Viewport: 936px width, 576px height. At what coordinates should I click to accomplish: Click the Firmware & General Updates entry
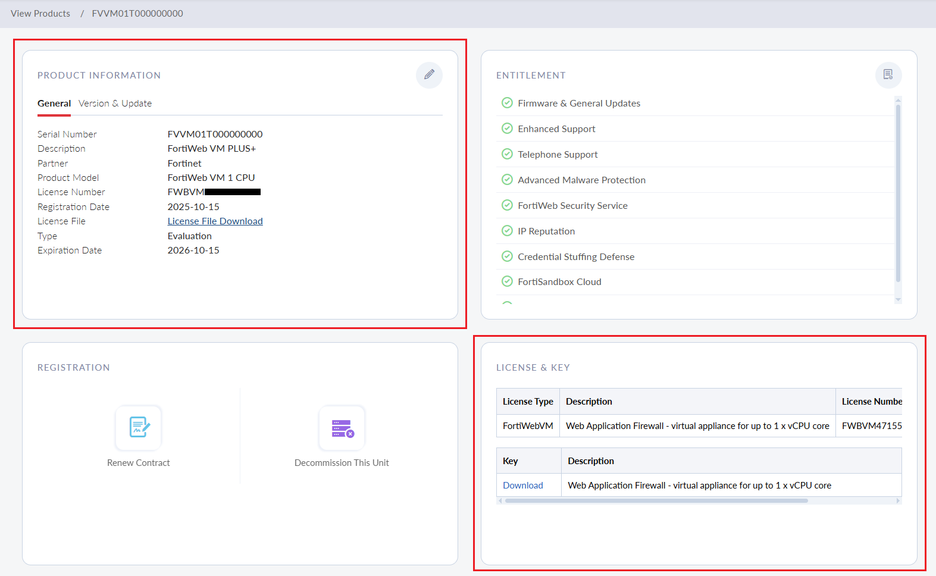[x=578, y=103]
